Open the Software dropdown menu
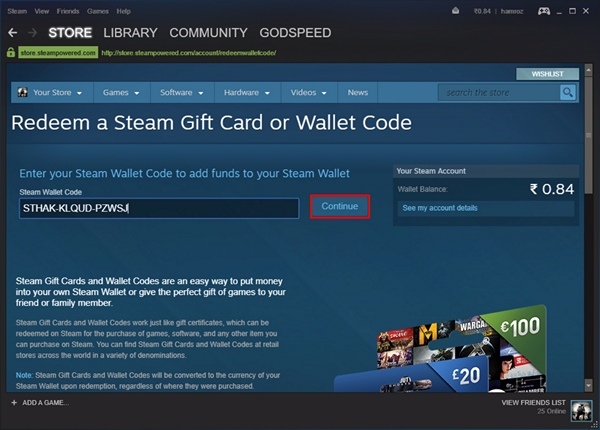This screenshot has height=430, width=600. click(x=182, y=93)
